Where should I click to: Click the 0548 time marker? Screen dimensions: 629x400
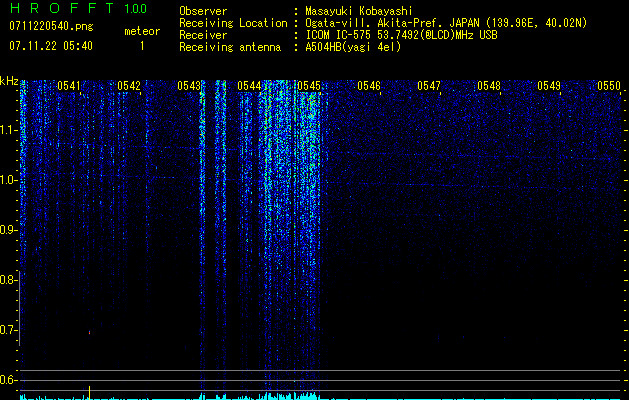pos(489,86)
